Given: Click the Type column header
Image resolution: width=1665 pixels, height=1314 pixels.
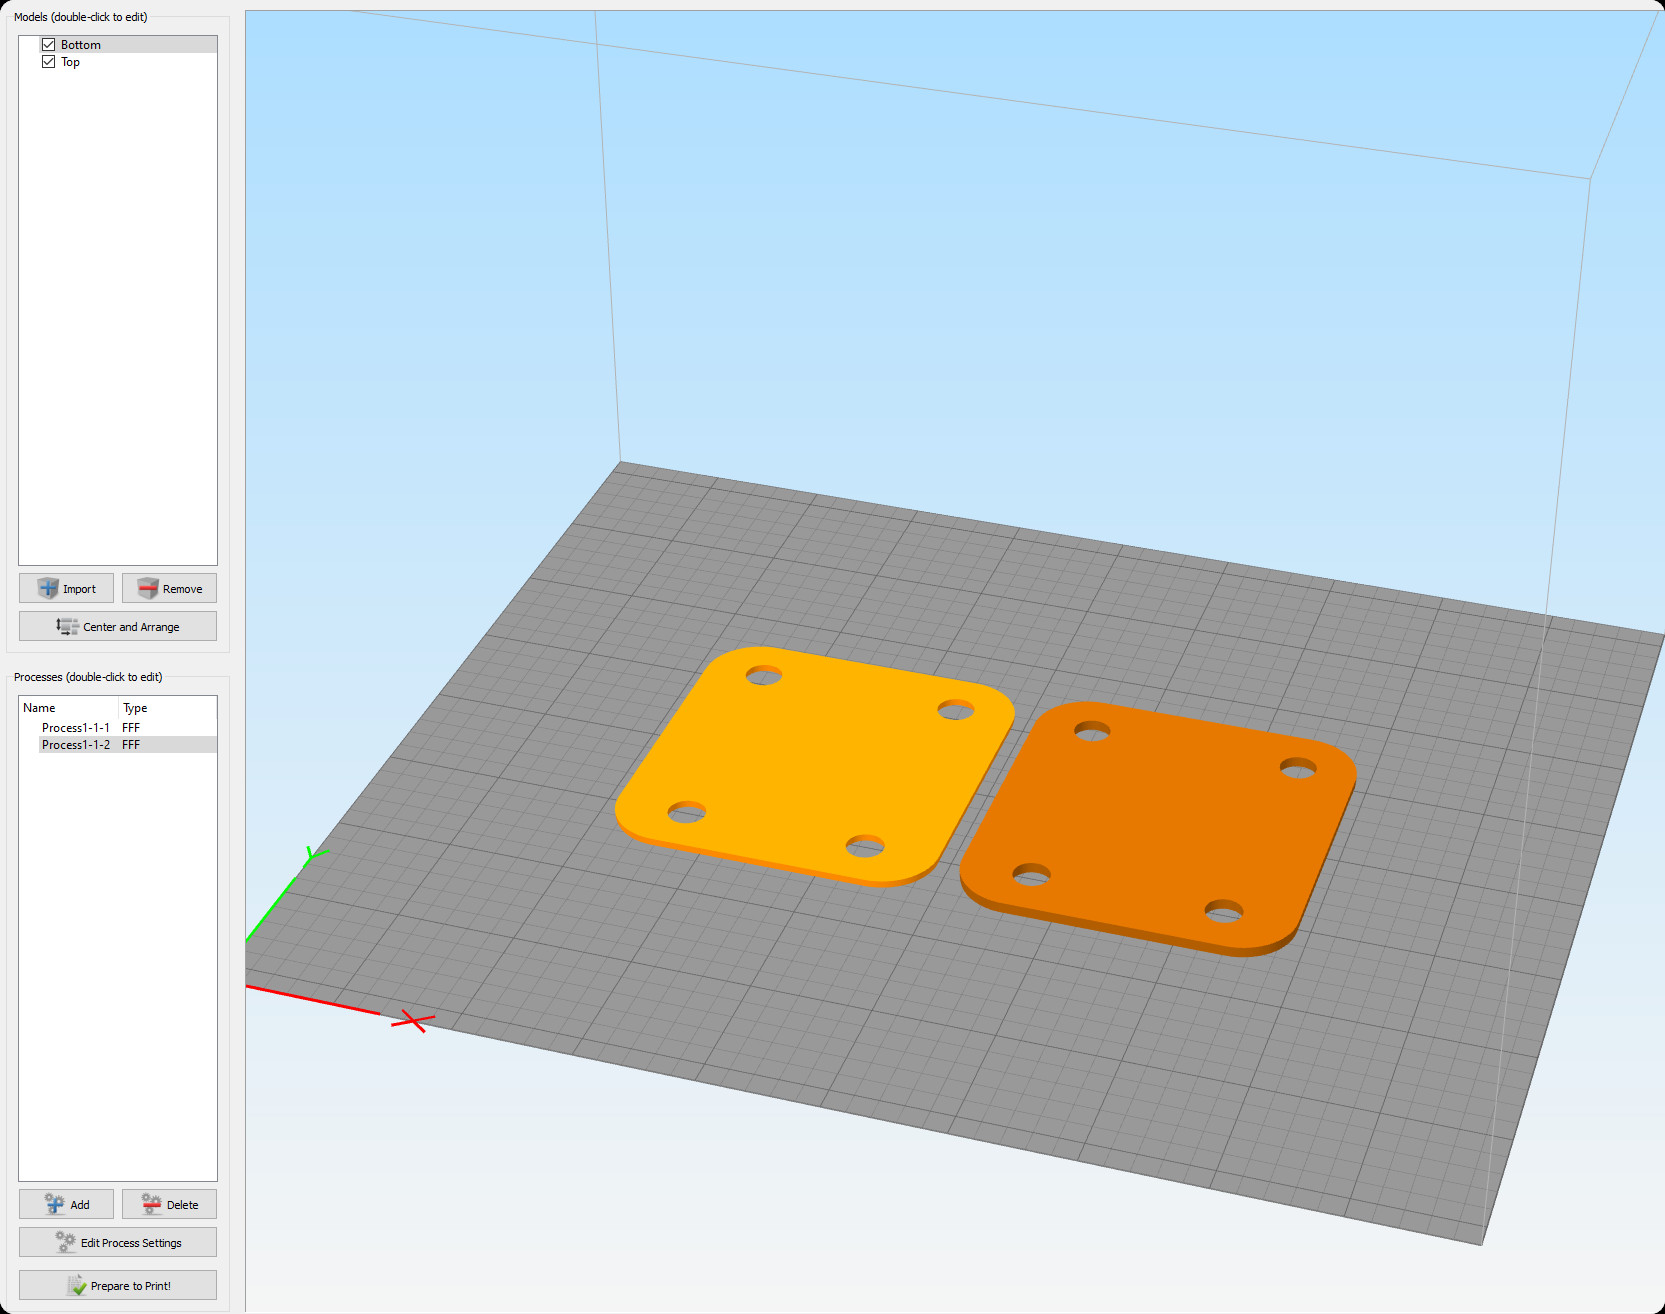Looking at the screenshot, I should point(167,708).
